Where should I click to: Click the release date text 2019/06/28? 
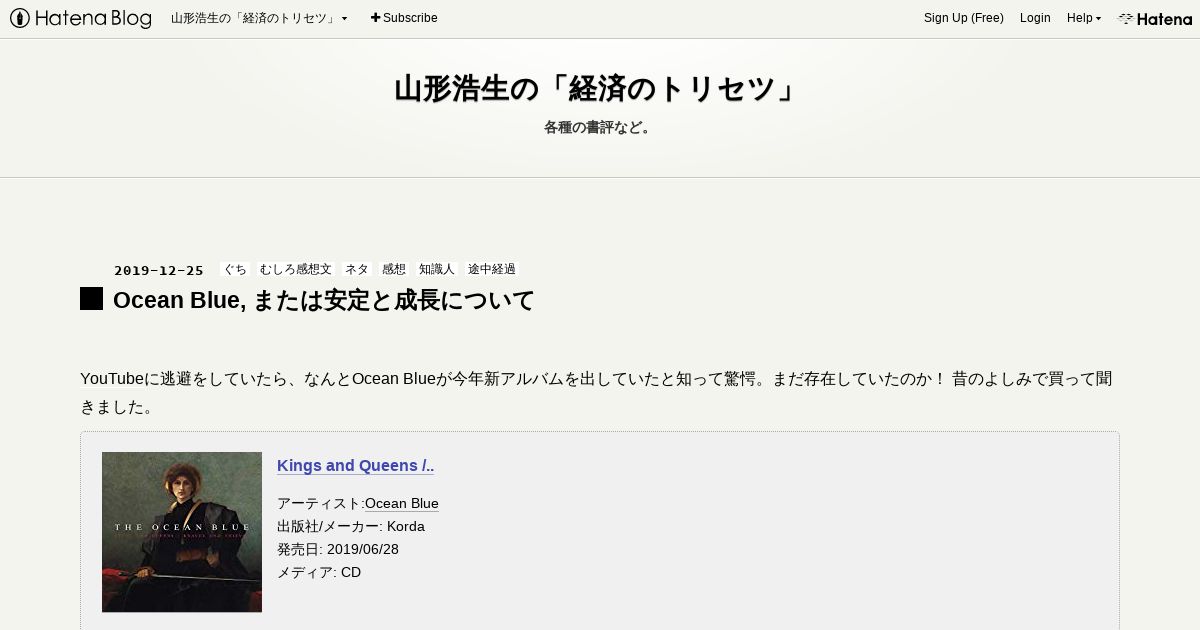point(363,549)
